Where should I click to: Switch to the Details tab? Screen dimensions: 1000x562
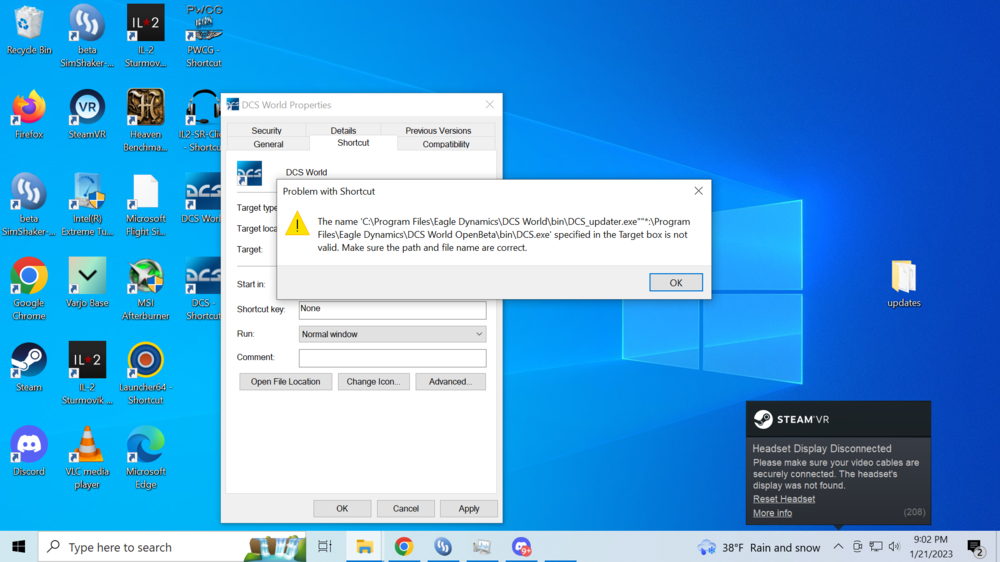343,130
